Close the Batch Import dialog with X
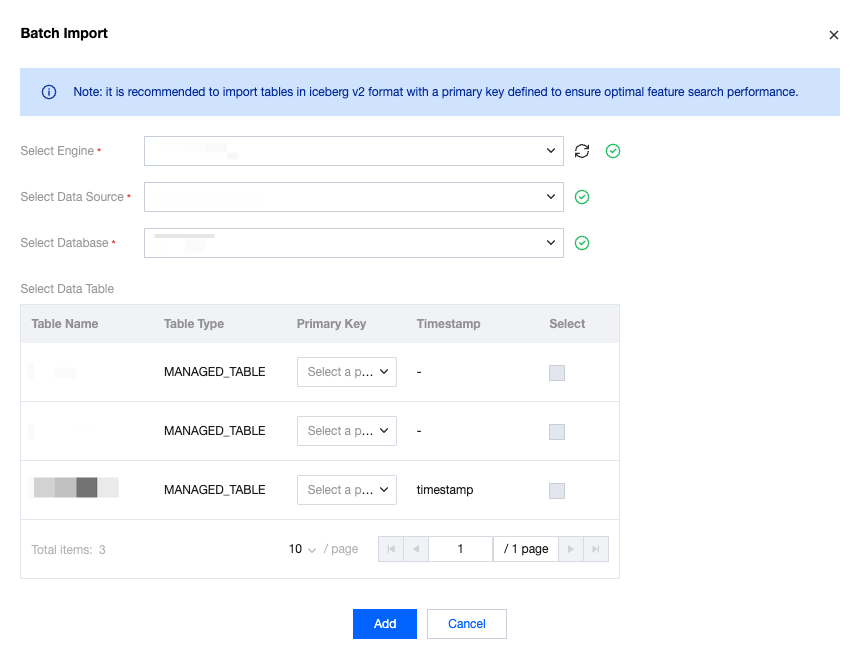The image size is (861, 658). [x=834, y=35]
